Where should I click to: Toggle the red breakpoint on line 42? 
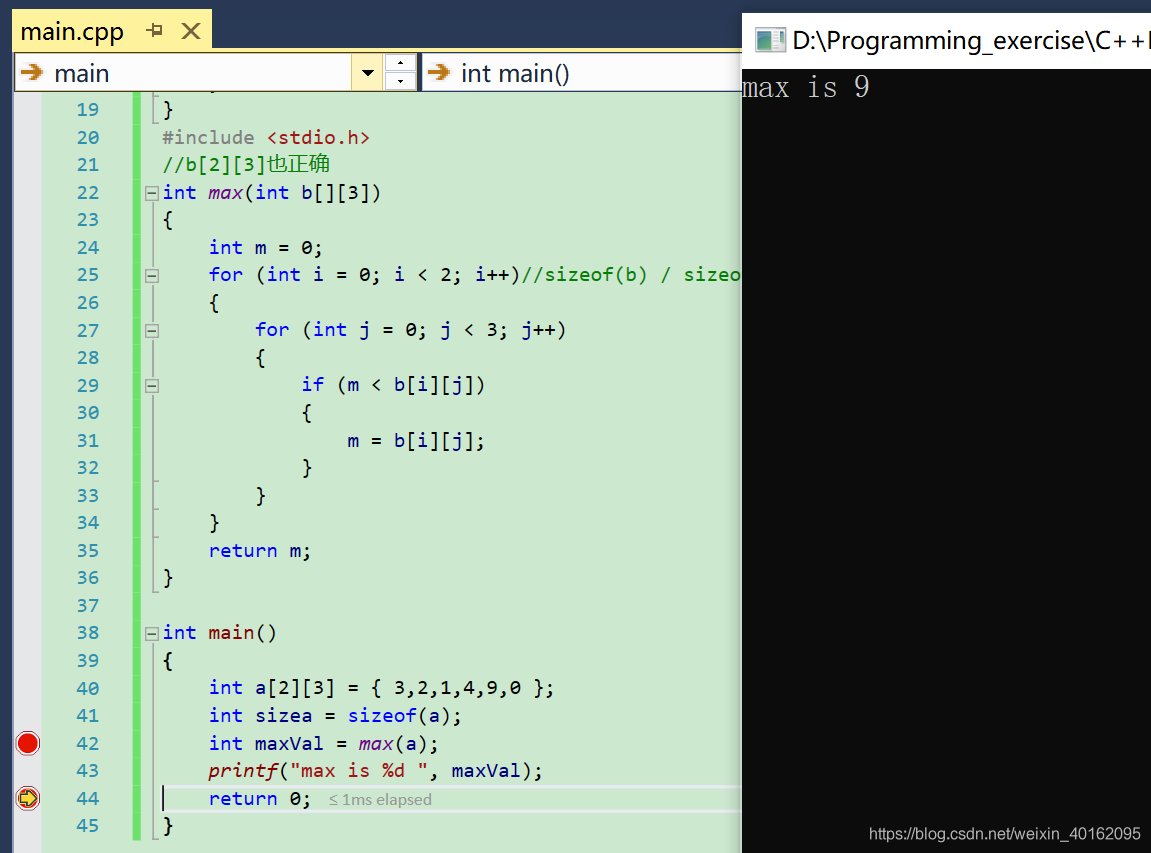pyautogui.click(x=28, y=744)
